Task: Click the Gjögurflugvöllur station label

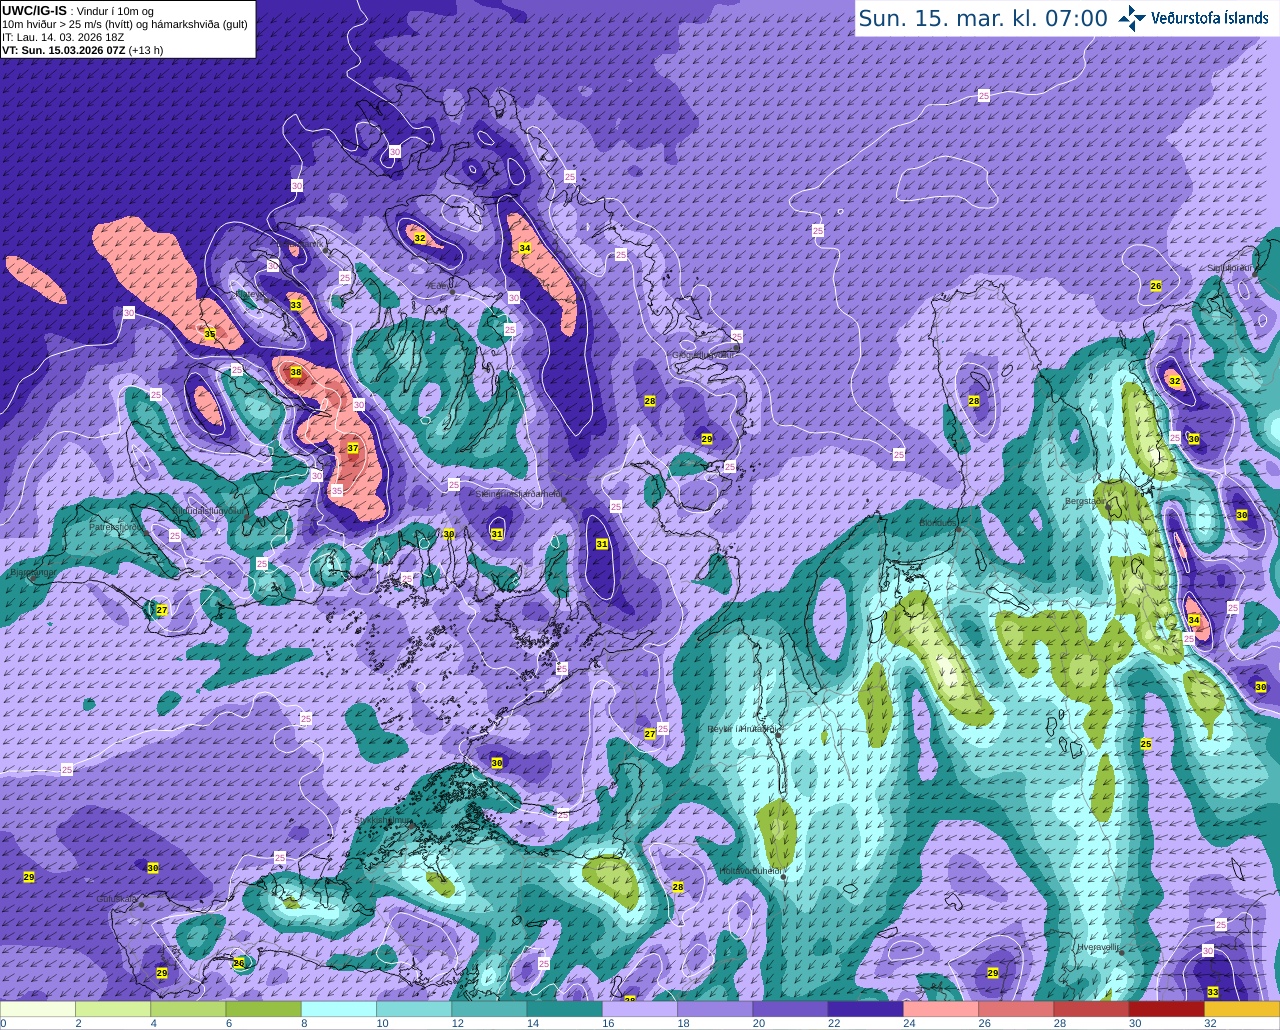Action: point(704,354)
